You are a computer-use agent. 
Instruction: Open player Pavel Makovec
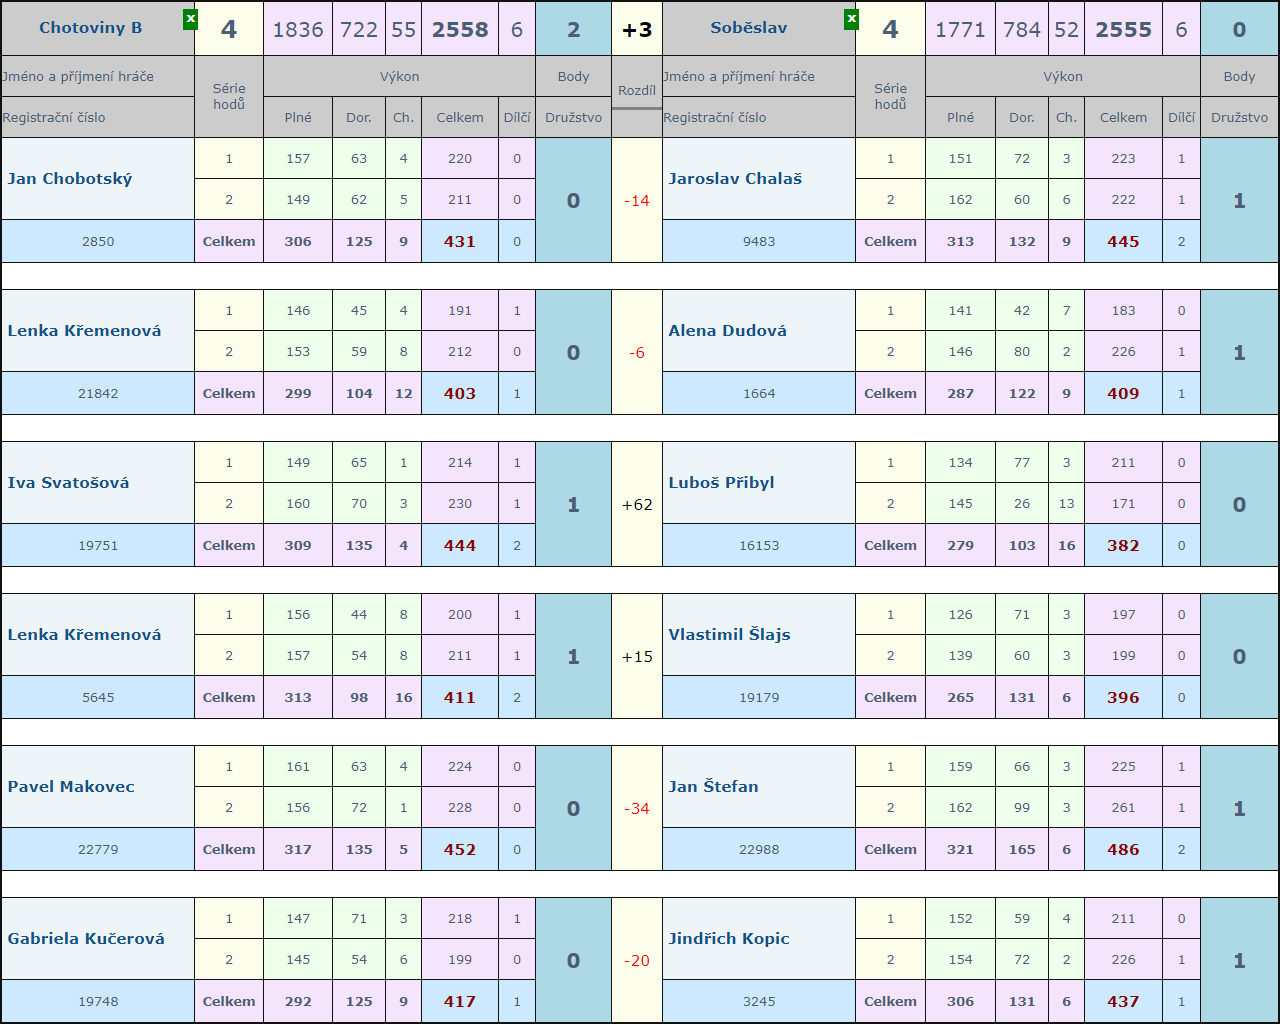coord(71,787)
